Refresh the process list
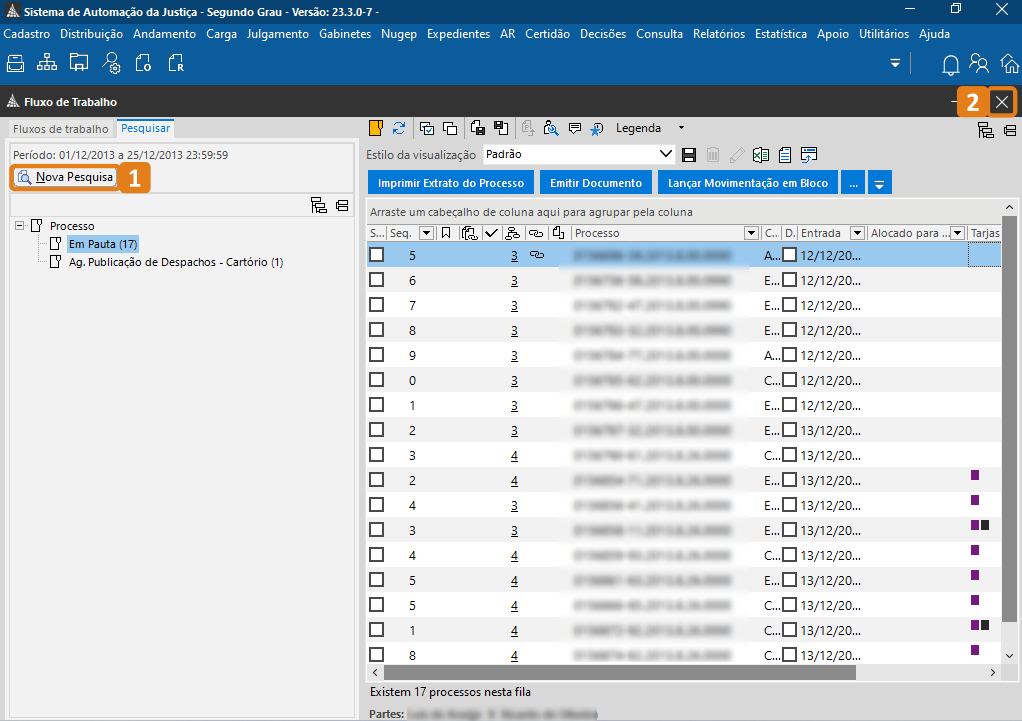The width and height of the screenshot is (1022, 721). (x=399, y=128)
